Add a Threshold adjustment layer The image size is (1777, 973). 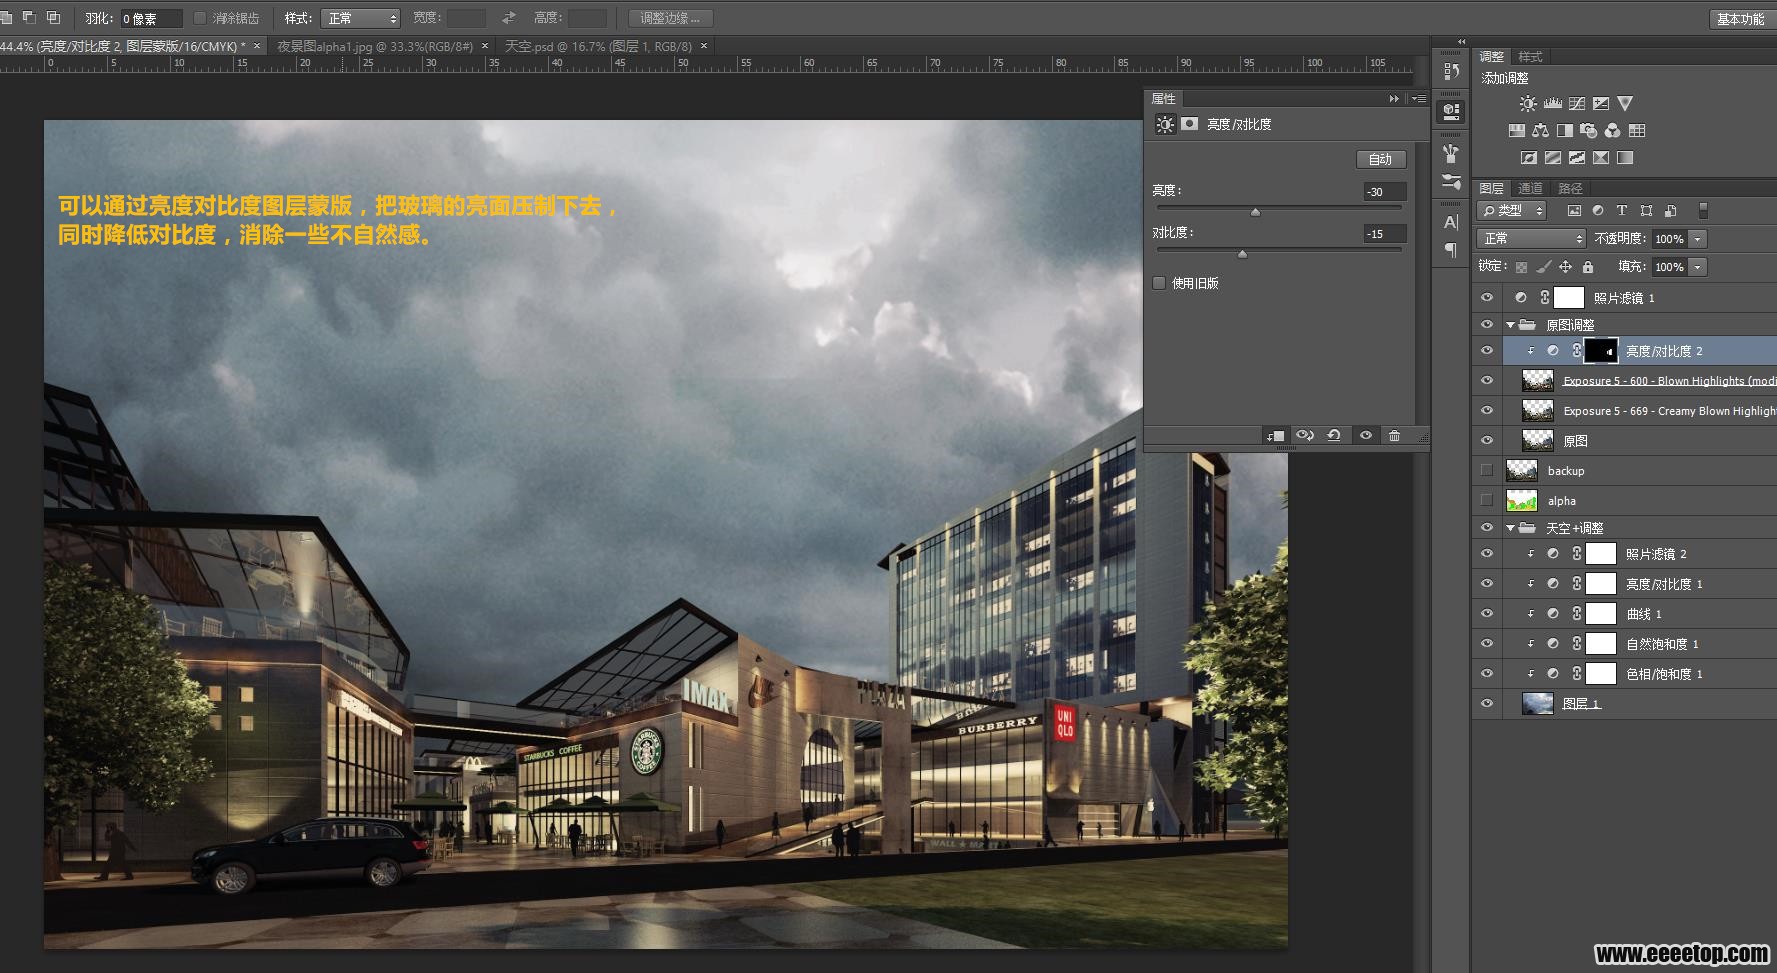(1577, 157)
